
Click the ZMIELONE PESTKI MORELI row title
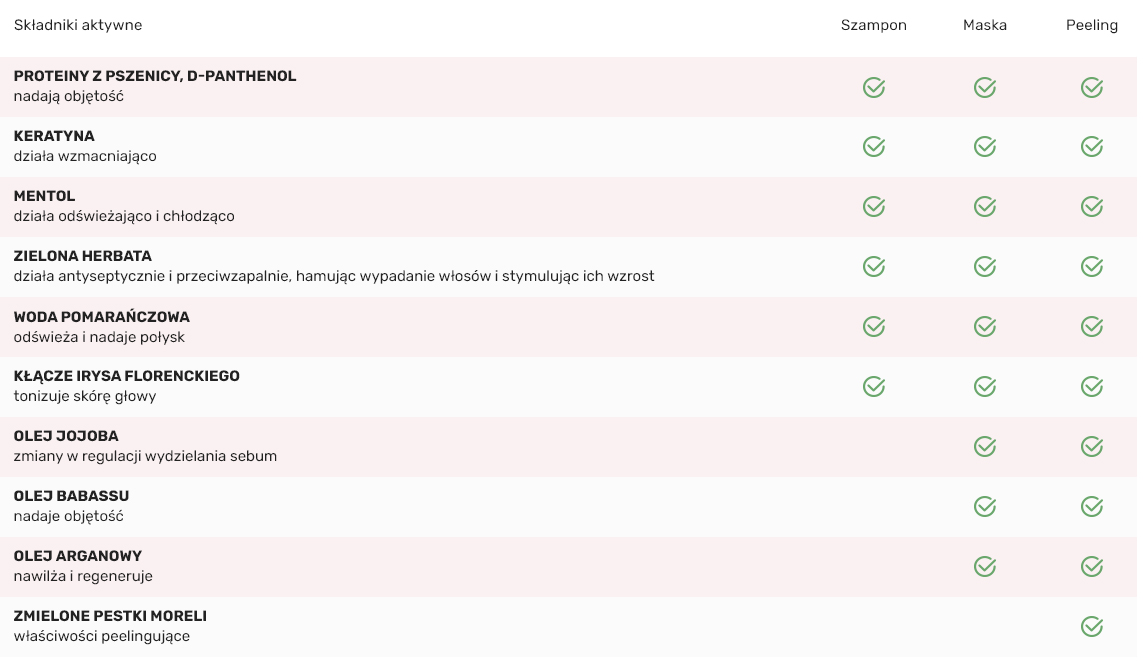110,616
